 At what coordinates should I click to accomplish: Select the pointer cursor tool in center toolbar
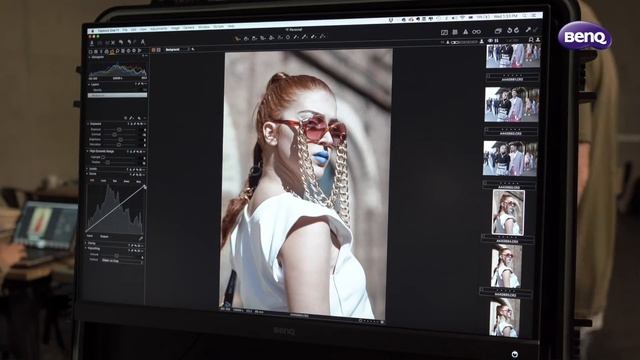tap(238, 38)
